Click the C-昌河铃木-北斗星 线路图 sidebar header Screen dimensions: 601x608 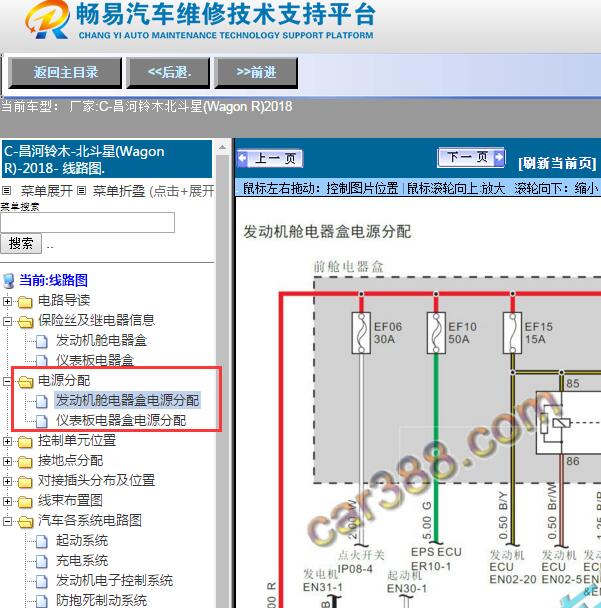[107, 159]
